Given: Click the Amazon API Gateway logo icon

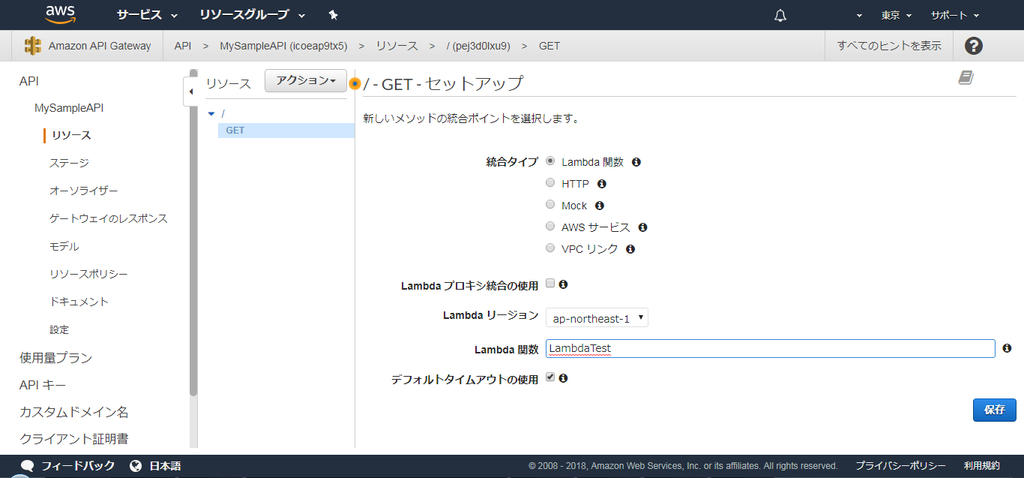Looking at the screenshot, I should click(x=33, y=46).
